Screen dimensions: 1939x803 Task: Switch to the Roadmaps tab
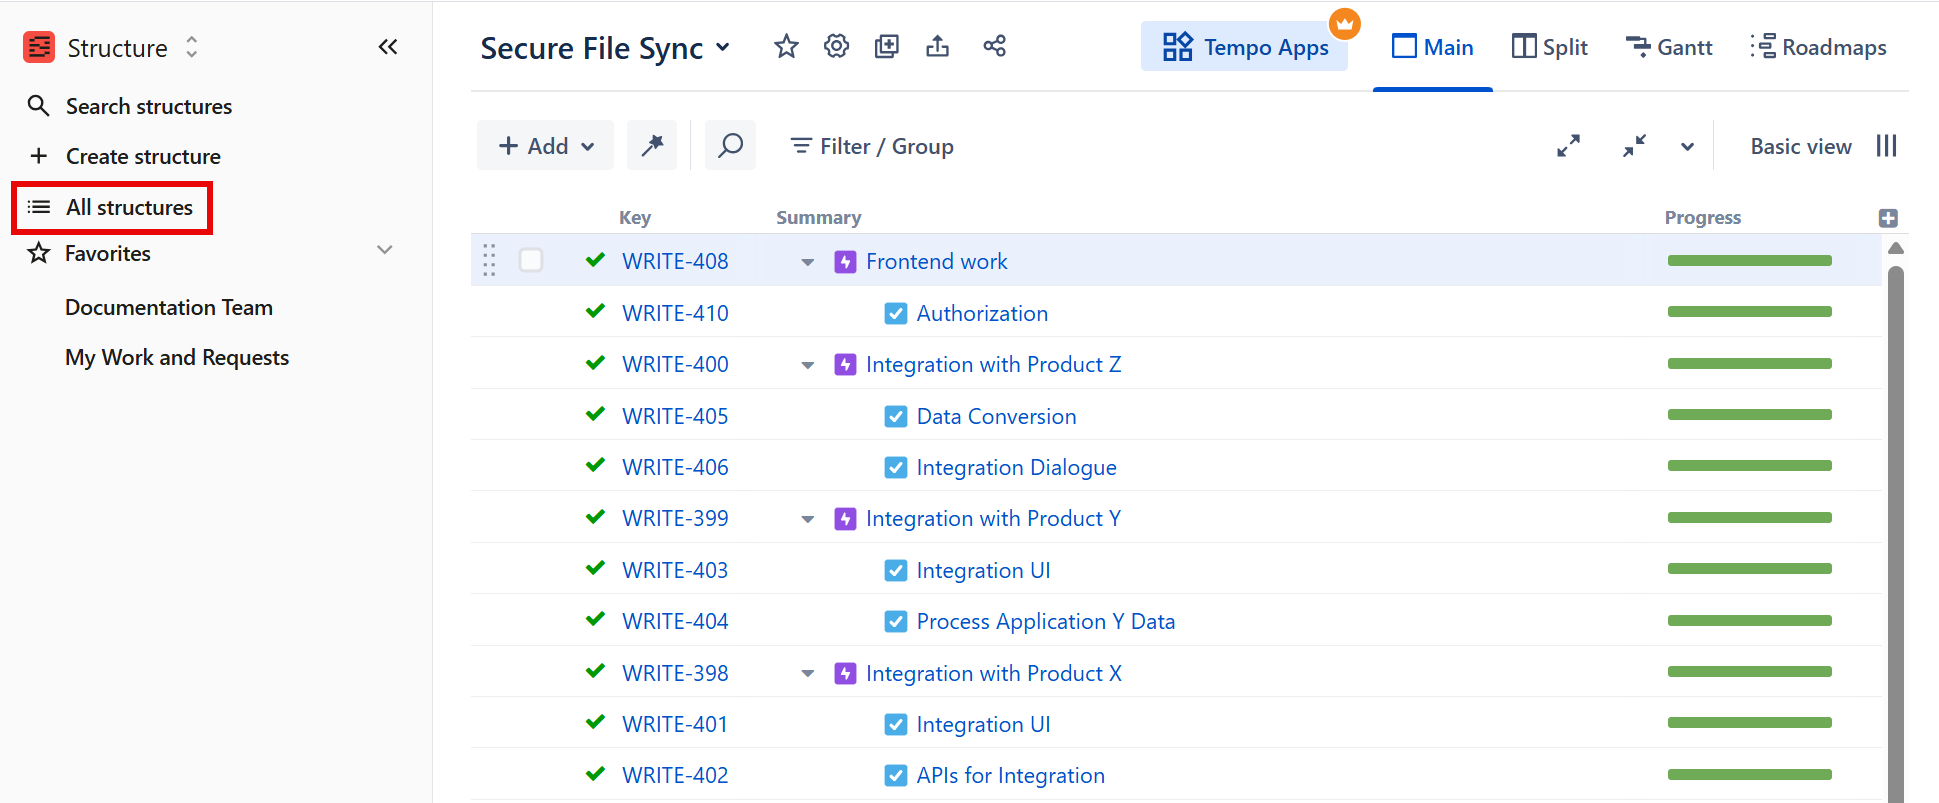pos(1819,47)
